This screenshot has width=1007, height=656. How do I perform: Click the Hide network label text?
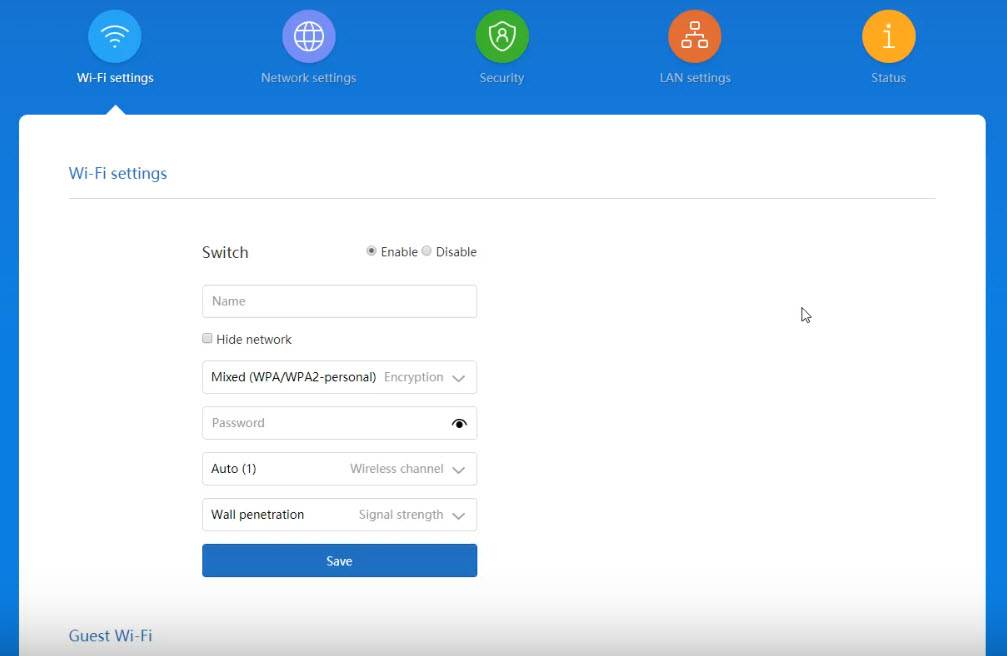(x=254, y=339)
